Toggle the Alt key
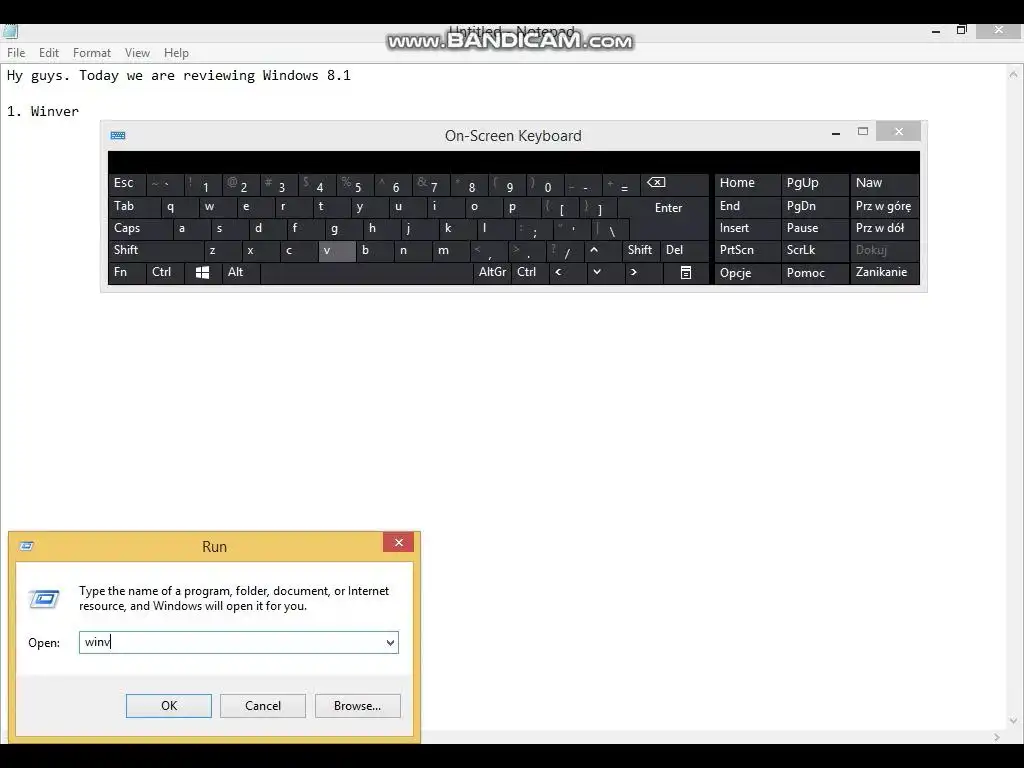The image size is (1024, 768). [241, 272]
